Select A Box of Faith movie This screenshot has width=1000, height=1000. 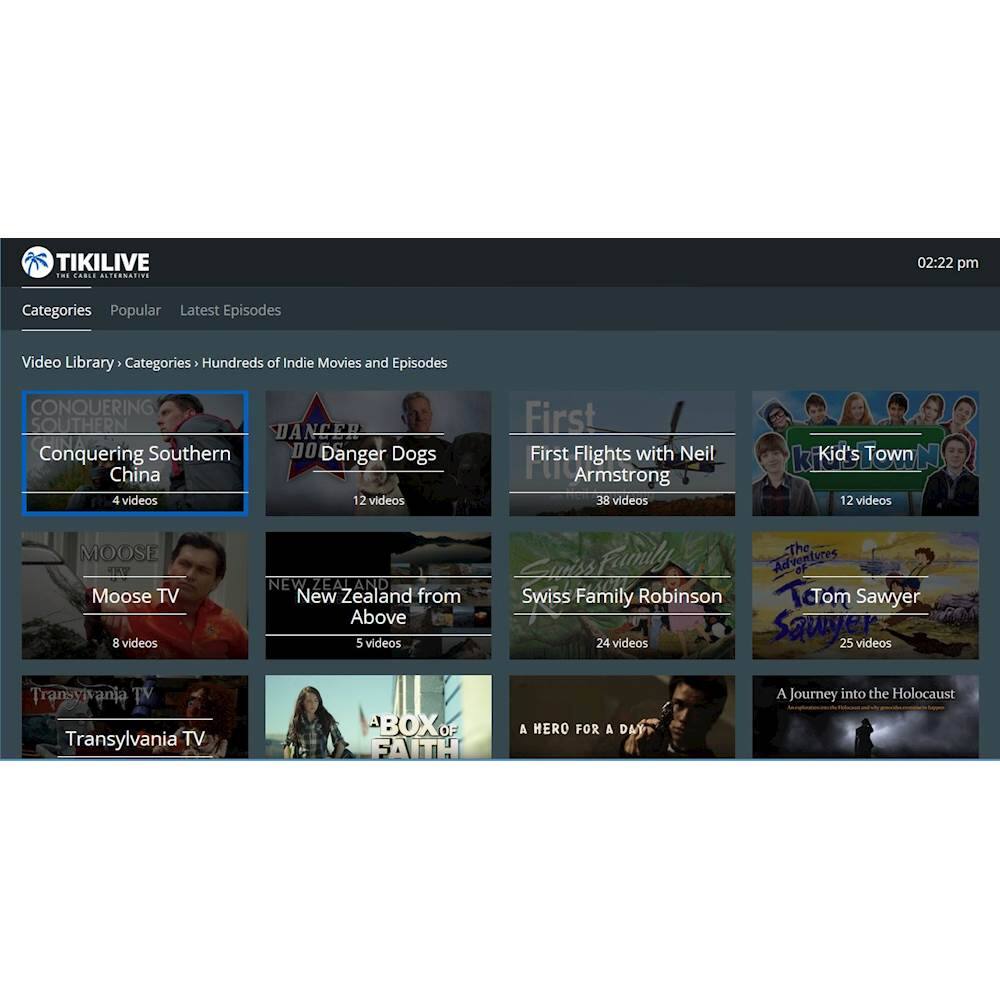point(378,718)
